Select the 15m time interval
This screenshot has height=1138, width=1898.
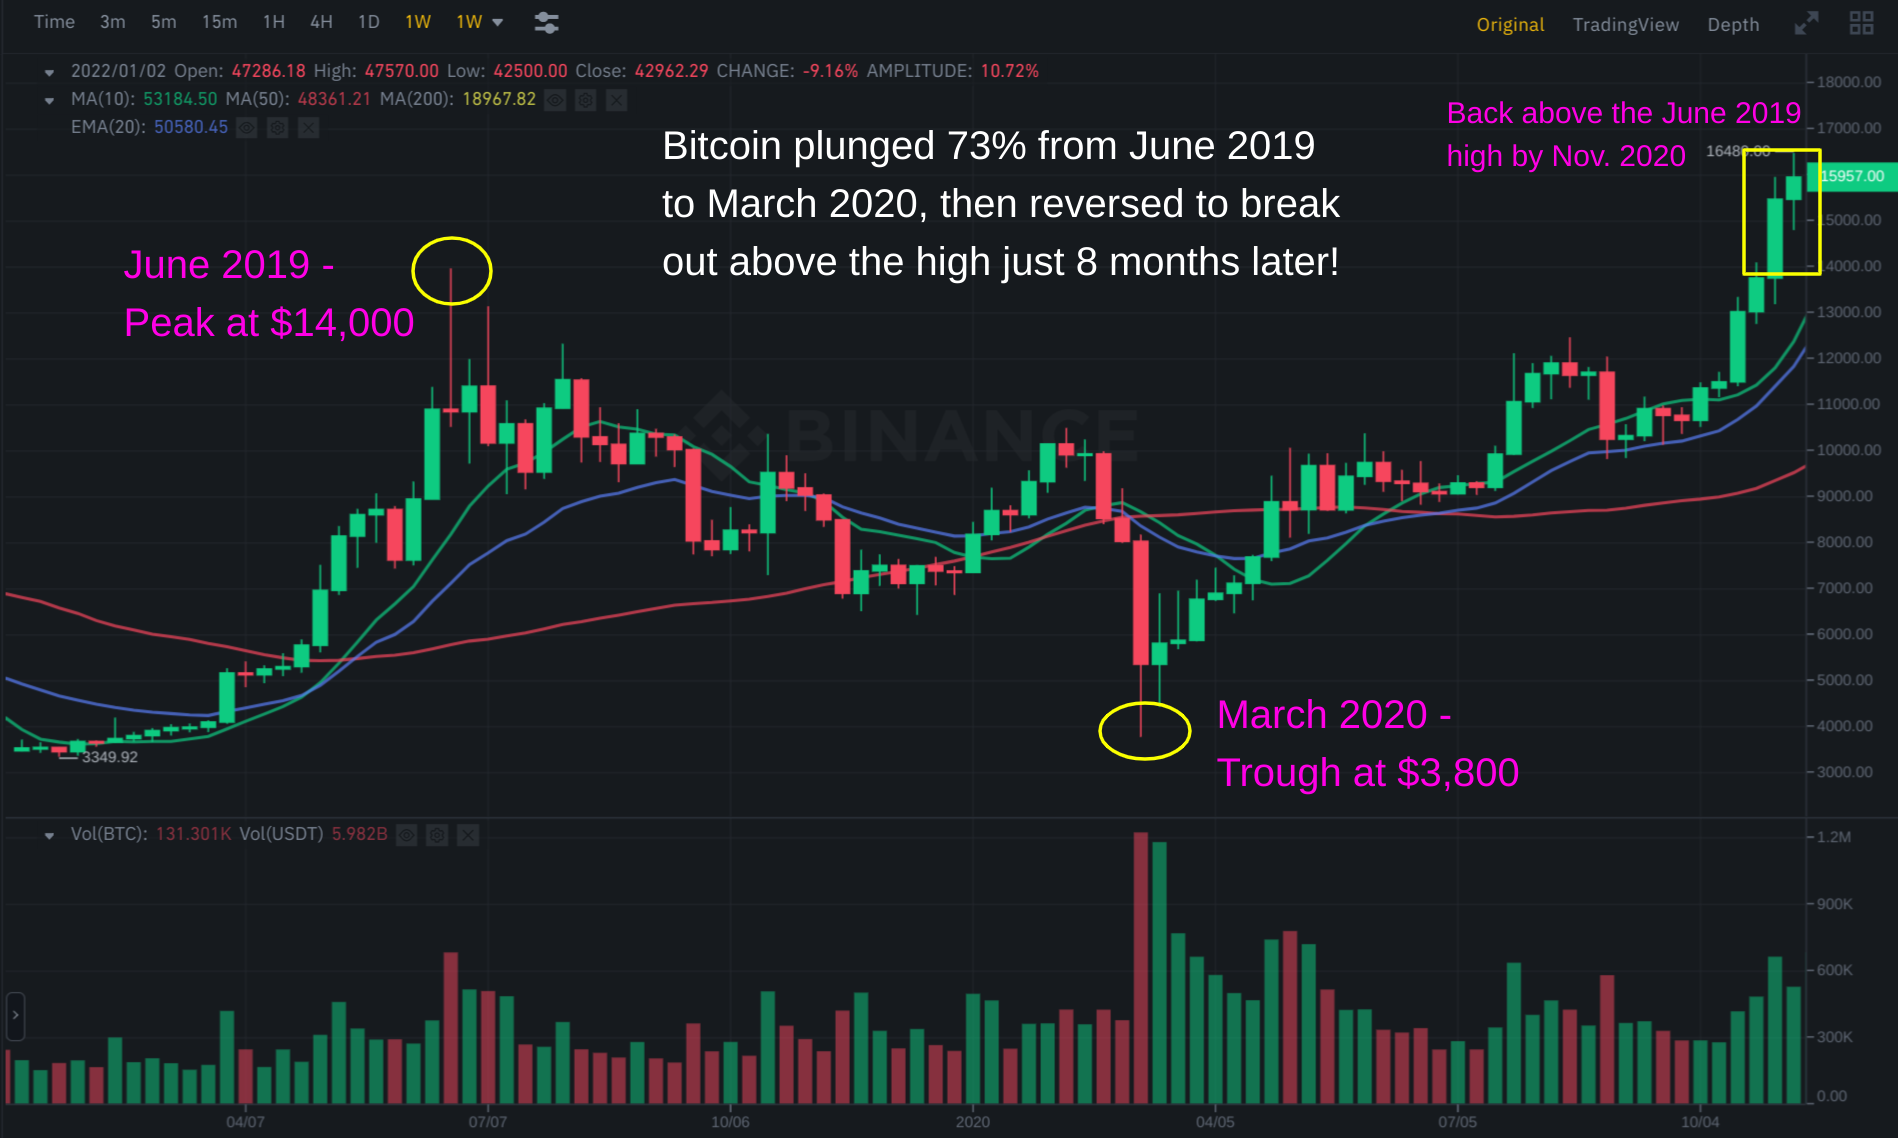pyautogui.click(x=219, y=22)
